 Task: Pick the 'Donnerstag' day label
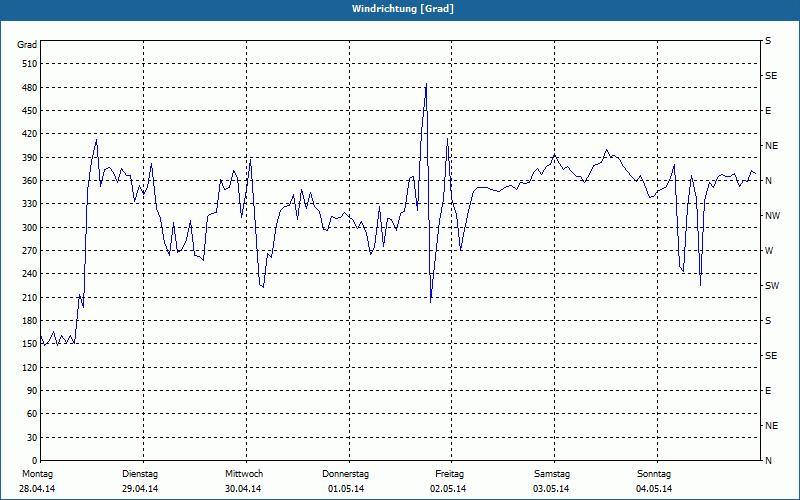coord(345,474)
